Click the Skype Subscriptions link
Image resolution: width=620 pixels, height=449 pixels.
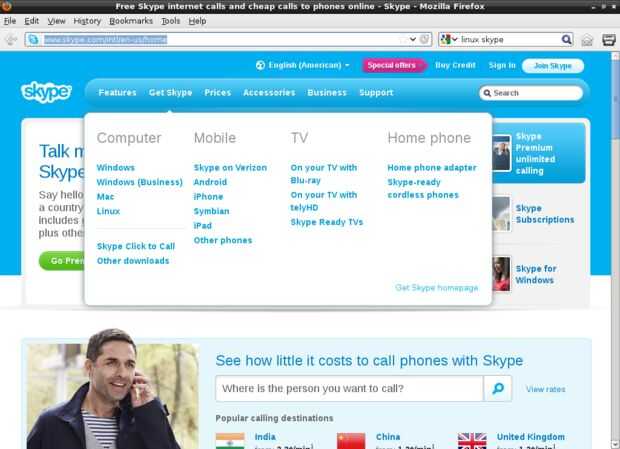[x=545, y=214]
